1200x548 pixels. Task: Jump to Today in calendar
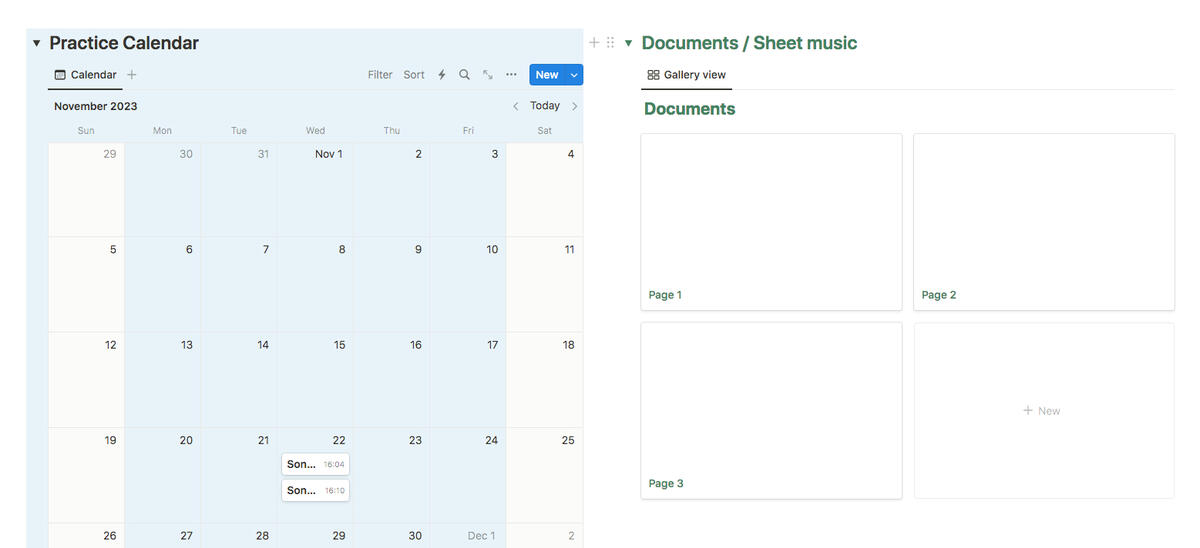(x=545, y=106)
